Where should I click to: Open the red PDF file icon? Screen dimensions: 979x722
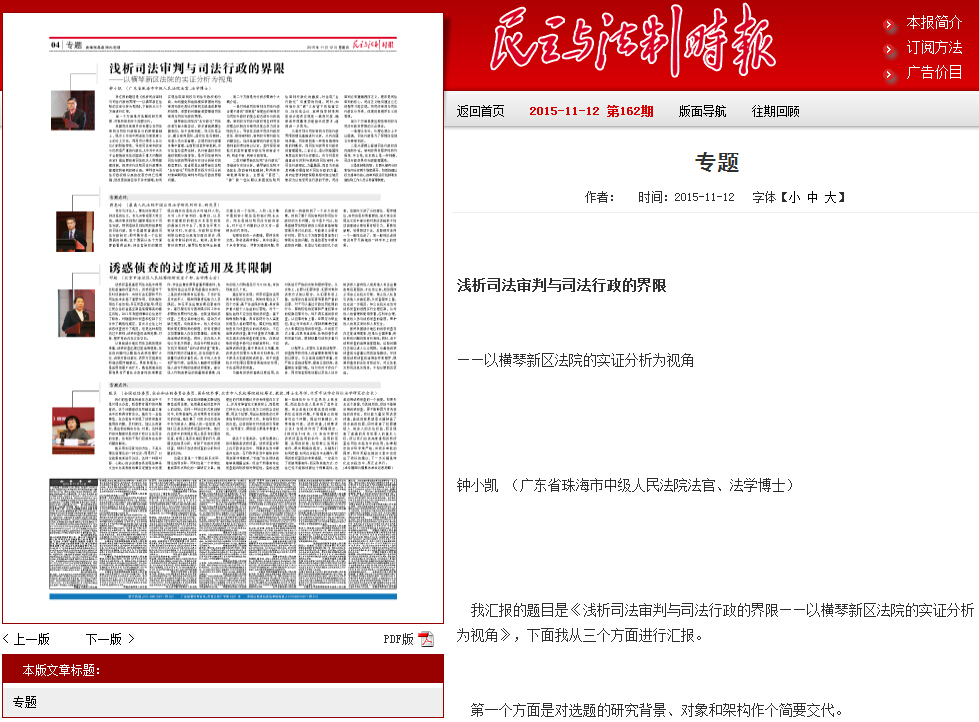tap(426, 640)
